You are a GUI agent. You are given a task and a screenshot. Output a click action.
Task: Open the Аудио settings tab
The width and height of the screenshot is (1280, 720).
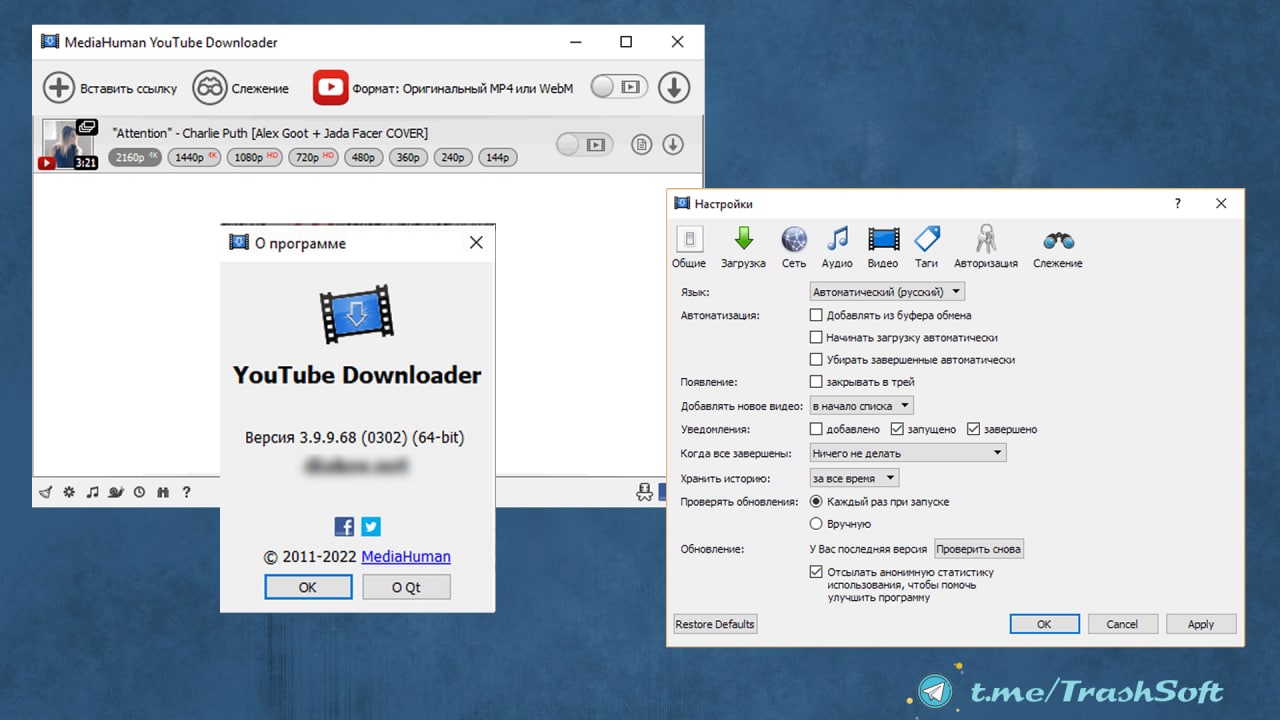point(837,247)
